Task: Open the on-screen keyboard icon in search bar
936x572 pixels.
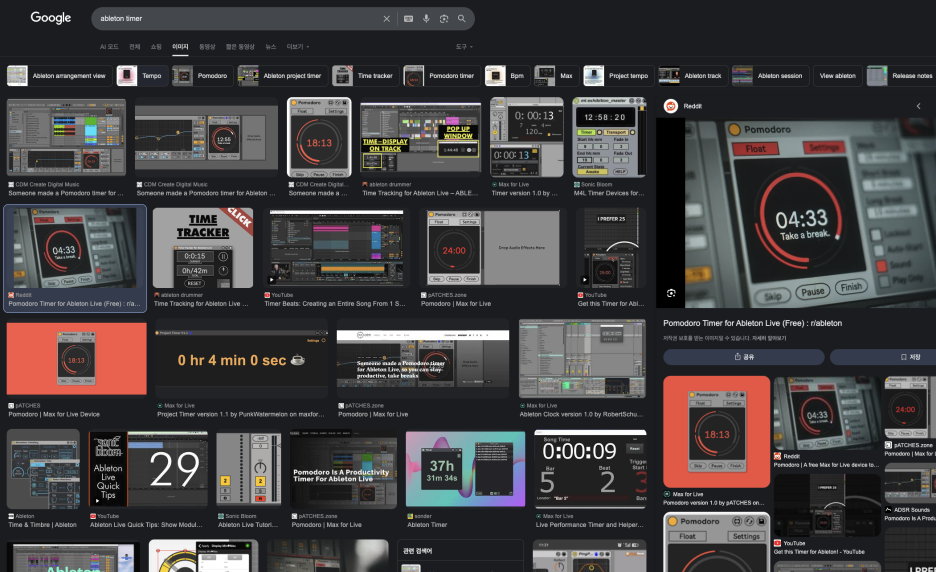Action: tap(408, 19)
